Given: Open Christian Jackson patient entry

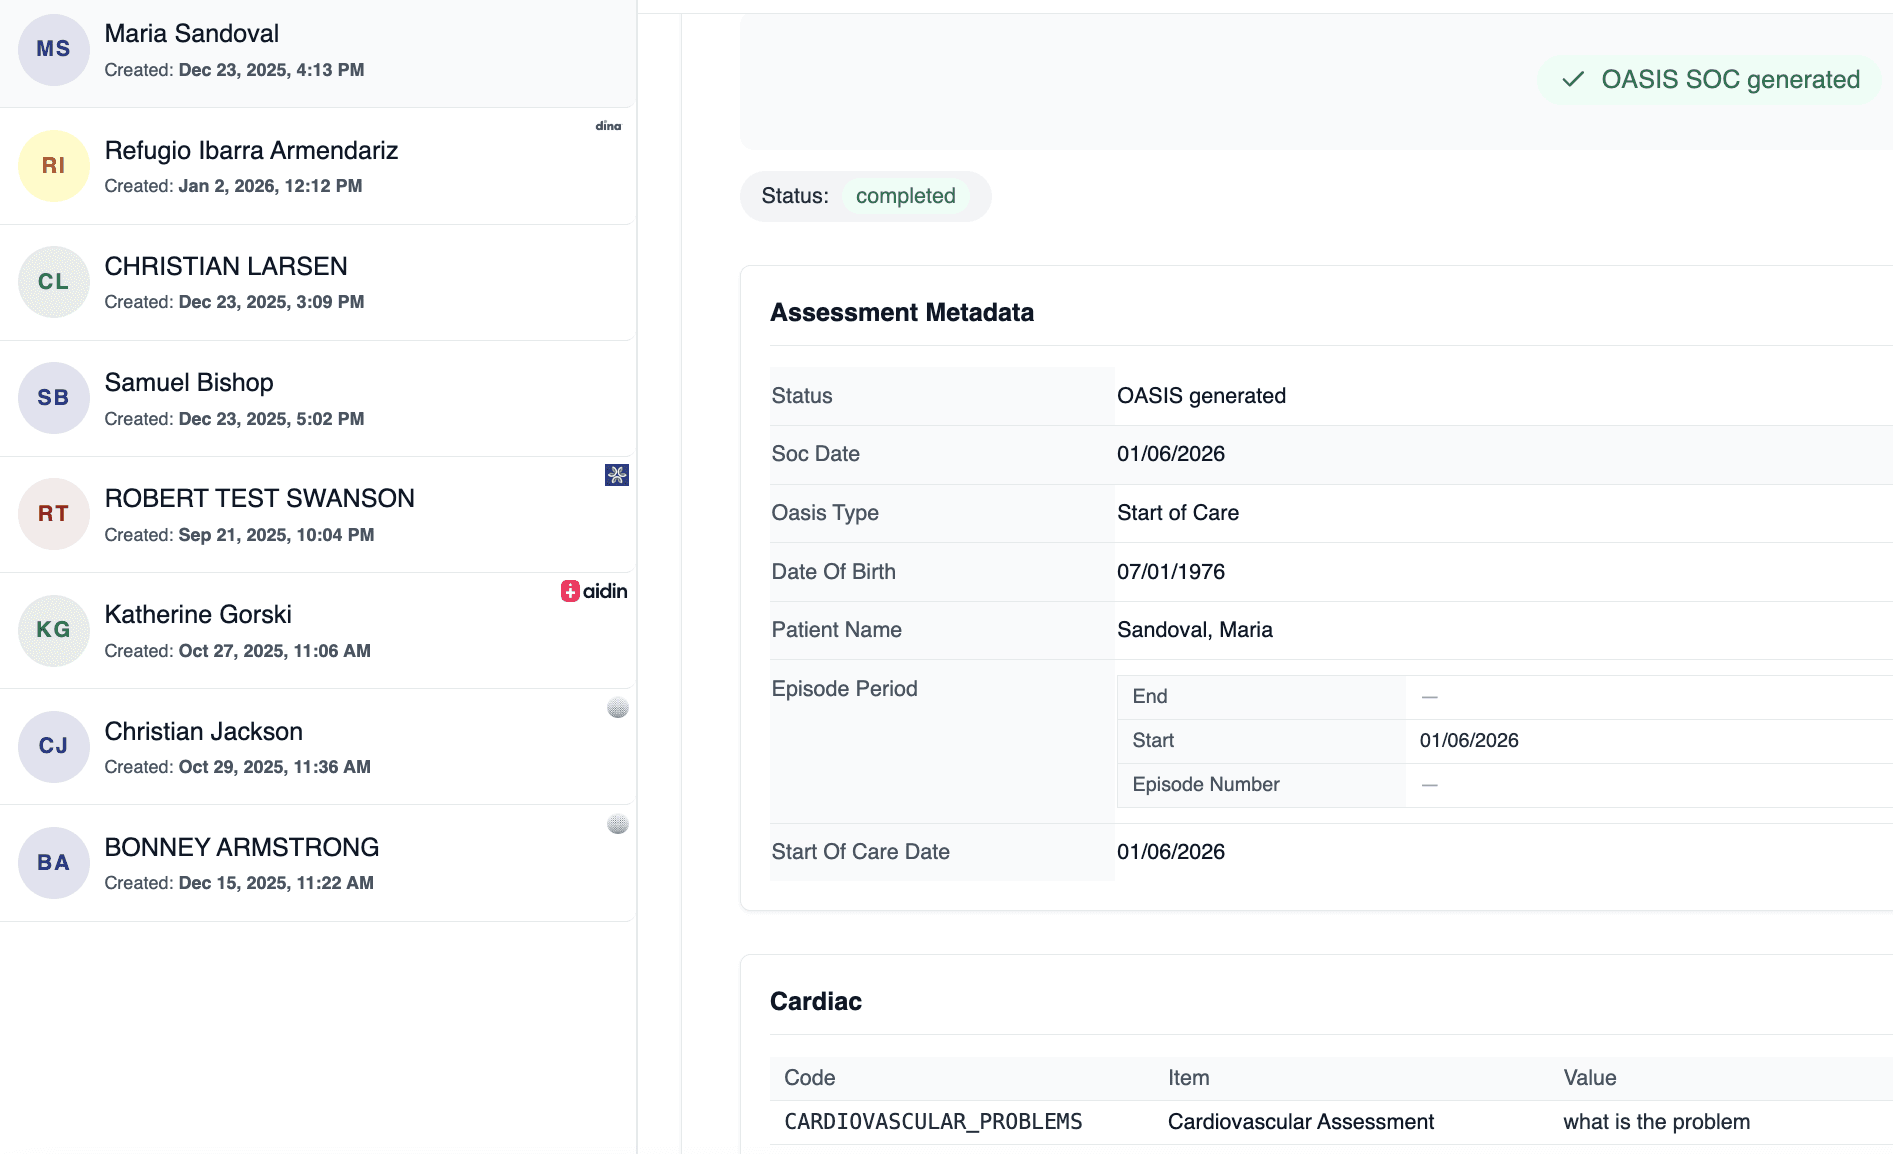Looking at the screenshot, I should click(317, 747).
